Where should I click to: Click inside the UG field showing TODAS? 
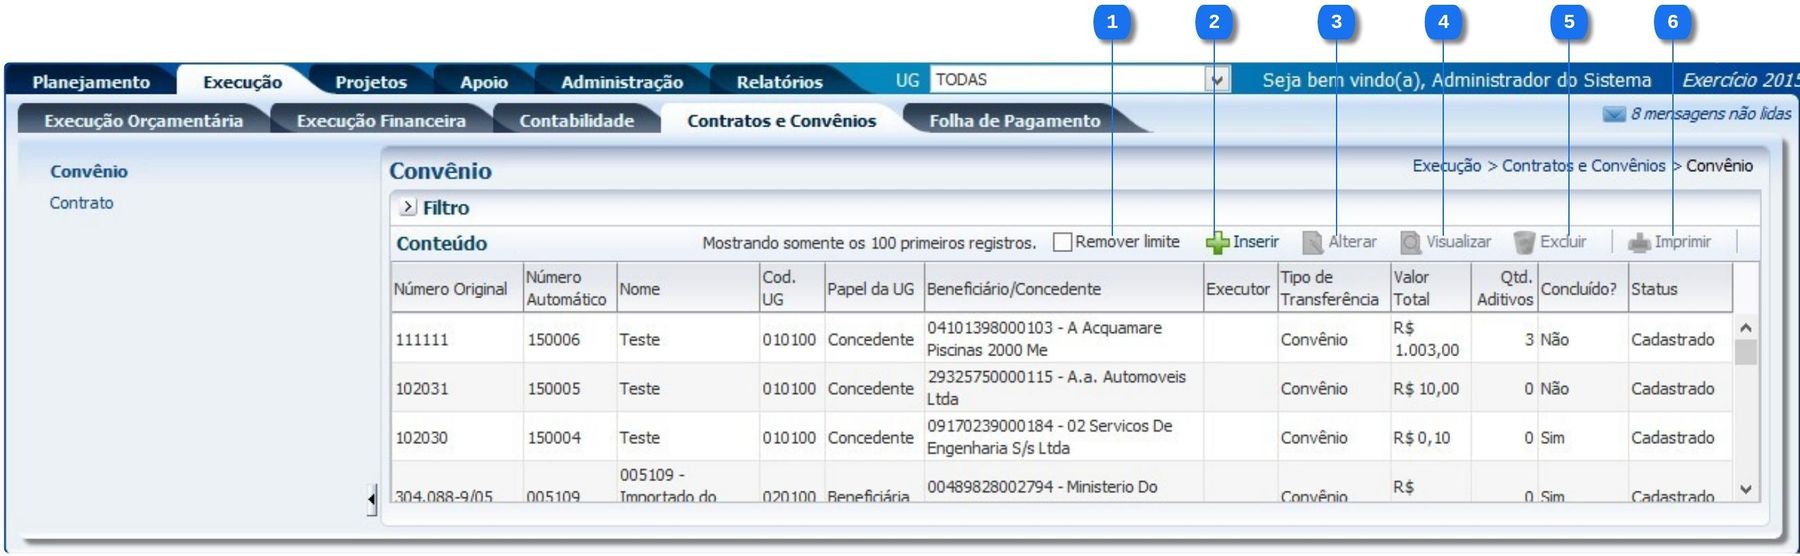tap(1065, 80)
